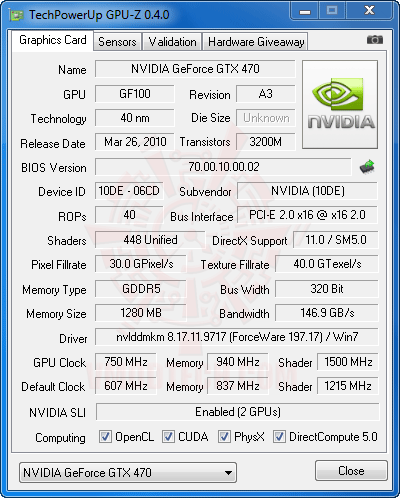The image size is (400, 498).
Task: Open the Hardware Giveaway tab
Action: [x=256, y=42]
